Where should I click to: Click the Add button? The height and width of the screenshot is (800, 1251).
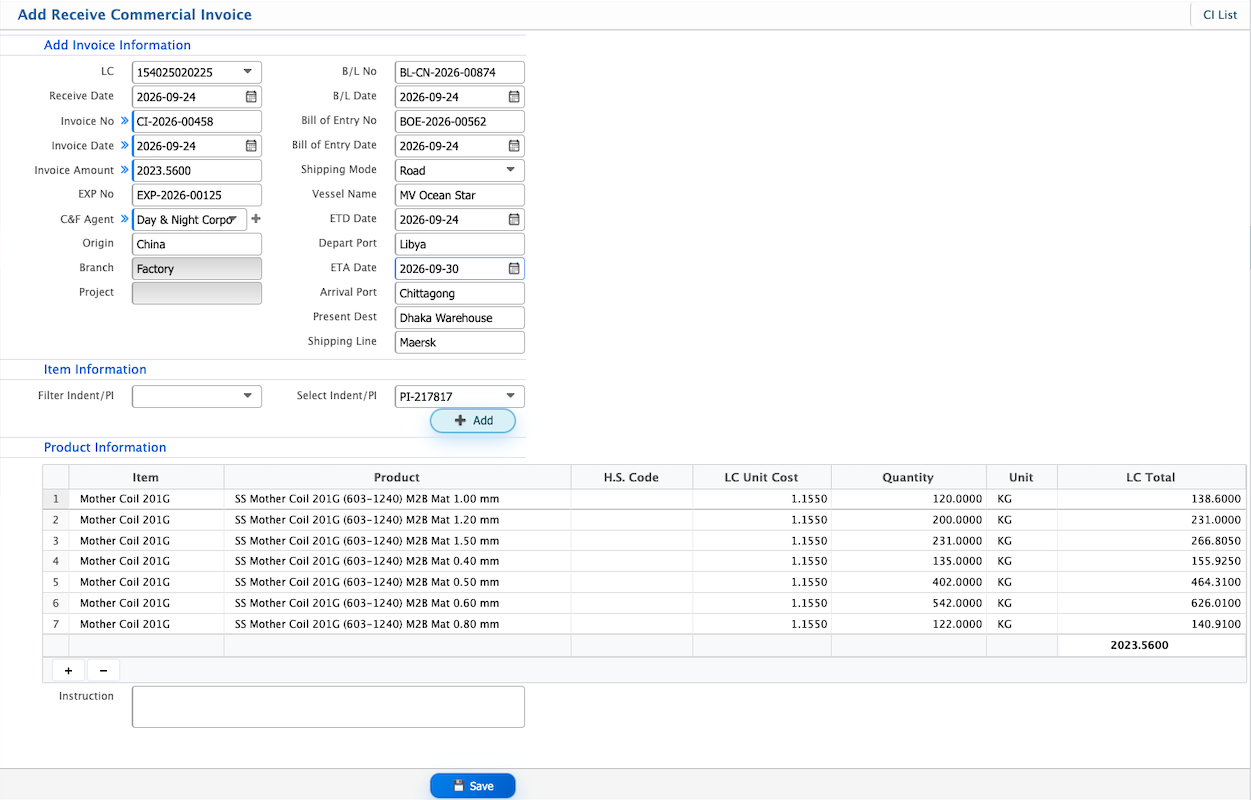click(473, 421)
